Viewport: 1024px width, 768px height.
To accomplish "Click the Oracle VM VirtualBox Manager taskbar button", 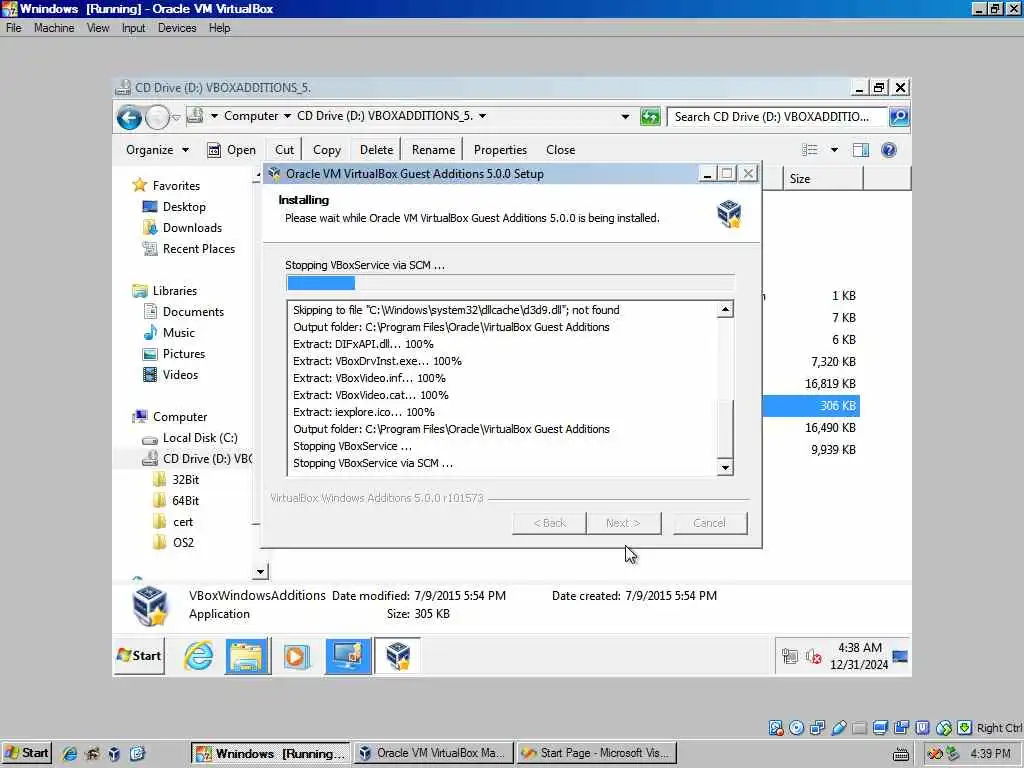I will (434, 753).
